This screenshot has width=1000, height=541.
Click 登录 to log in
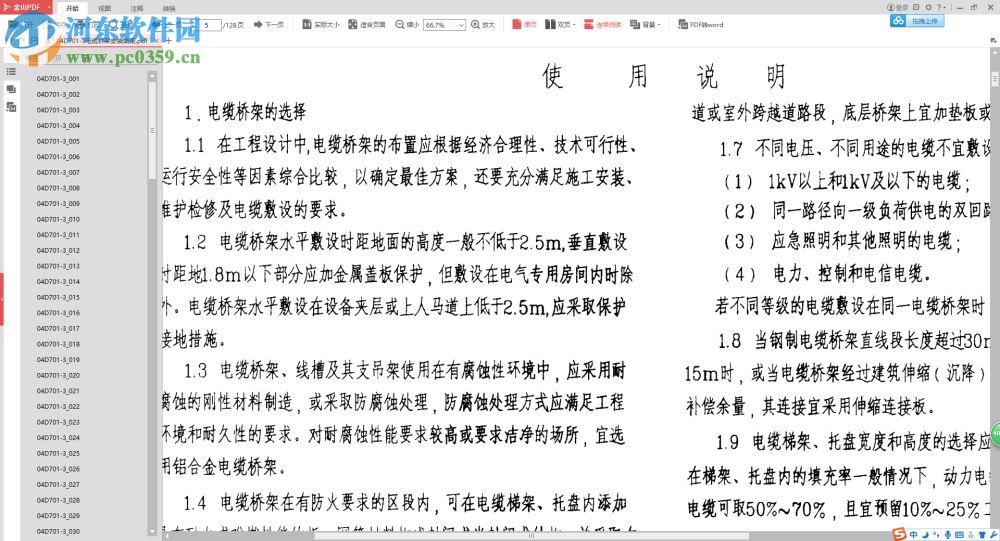(x=897, y=7)
